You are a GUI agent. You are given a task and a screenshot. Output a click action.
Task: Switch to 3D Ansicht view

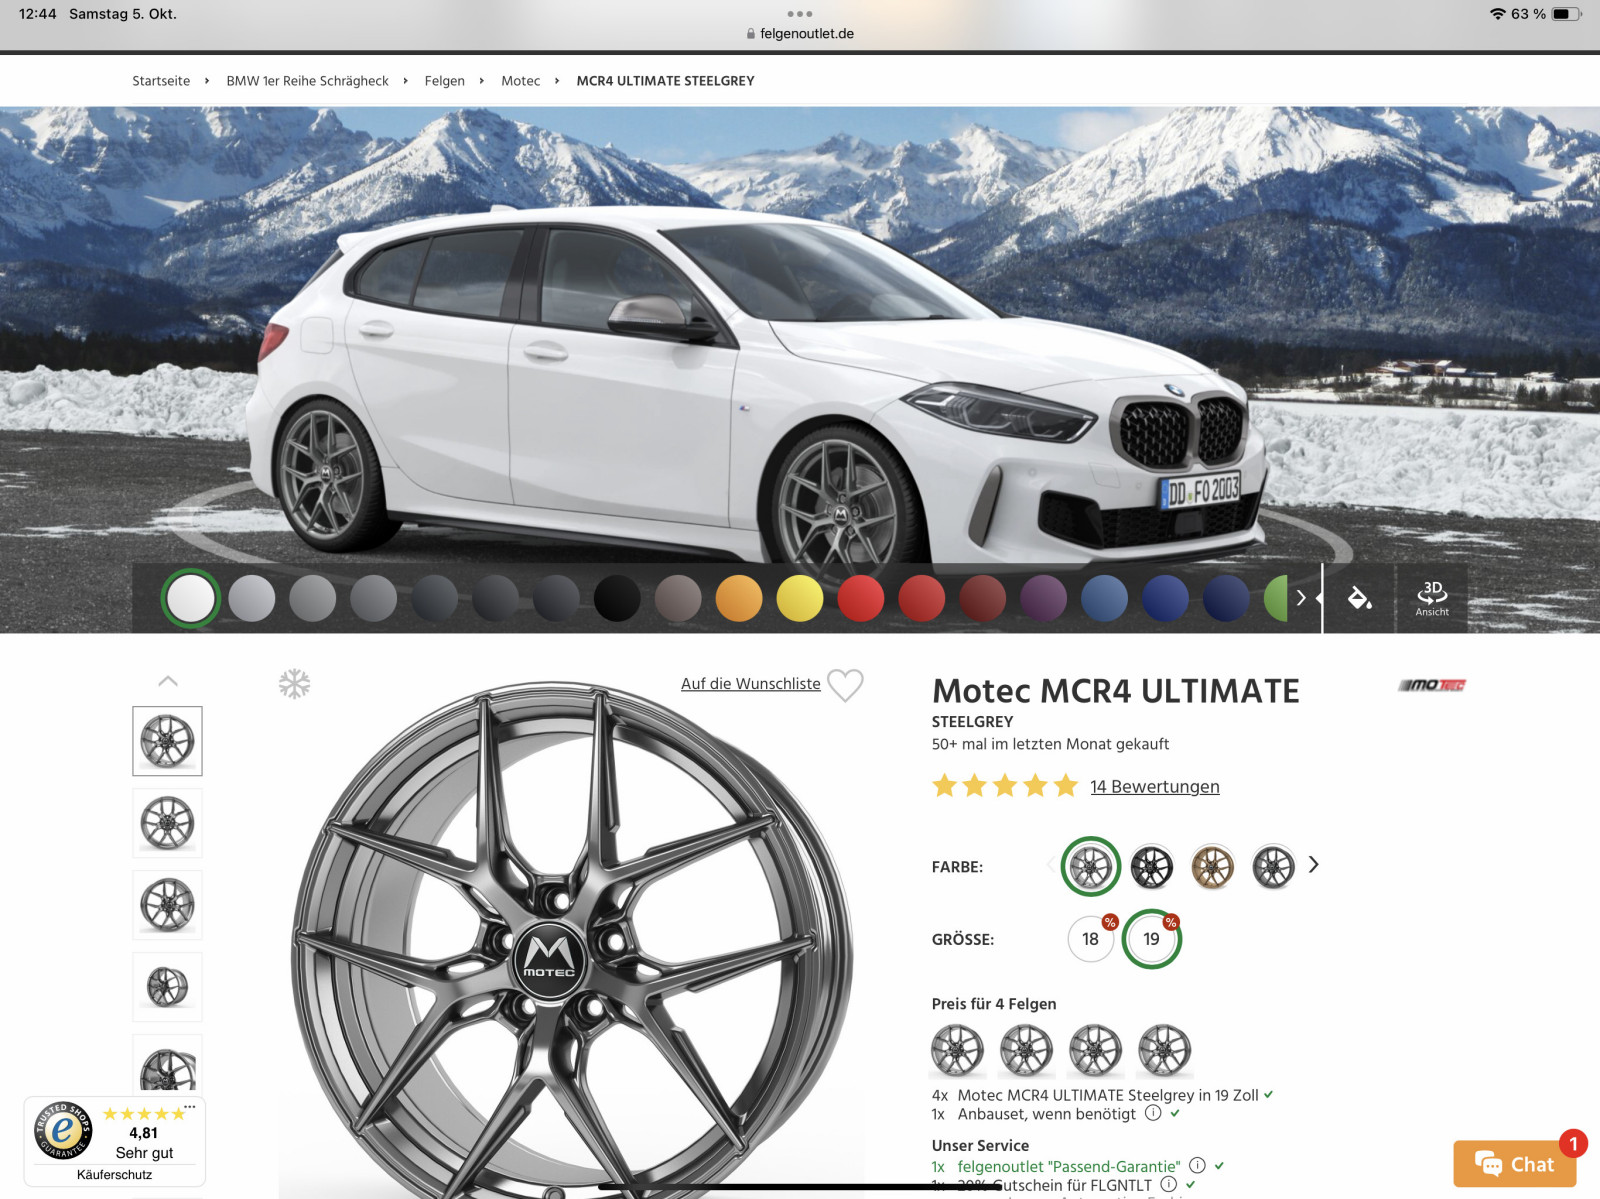pyautogui.click(x=1432, y=598)
